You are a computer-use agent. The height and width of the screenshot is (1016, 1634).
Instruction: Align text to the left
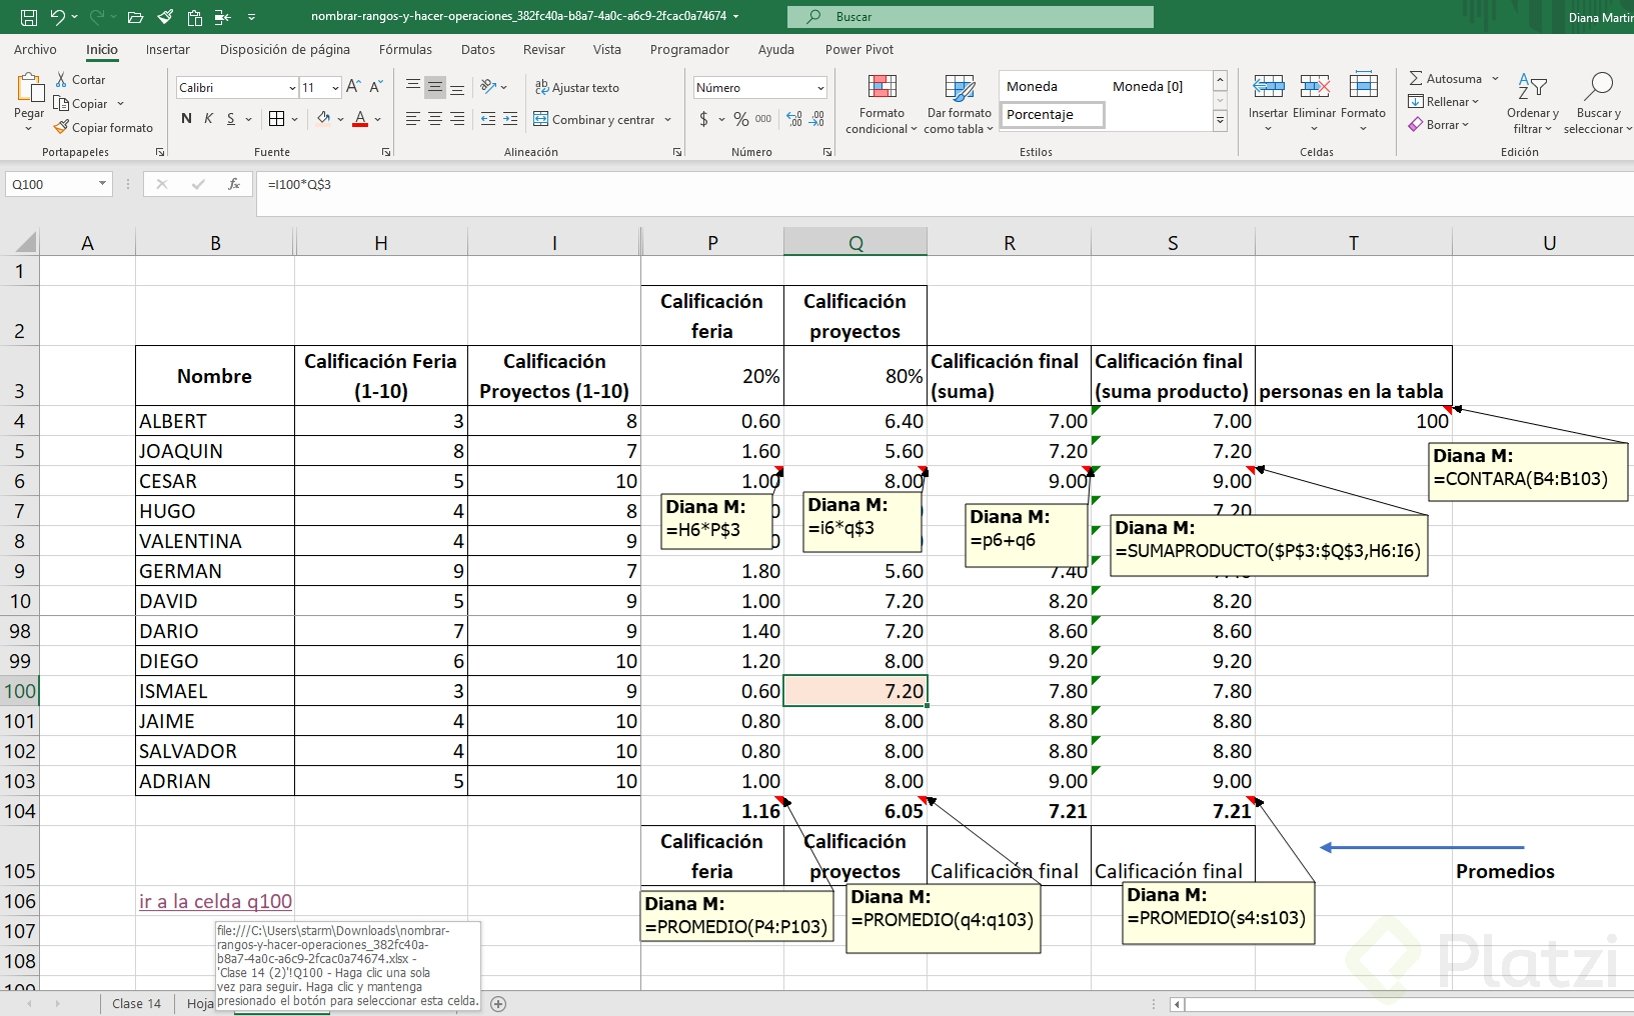[x=413, y=119]
